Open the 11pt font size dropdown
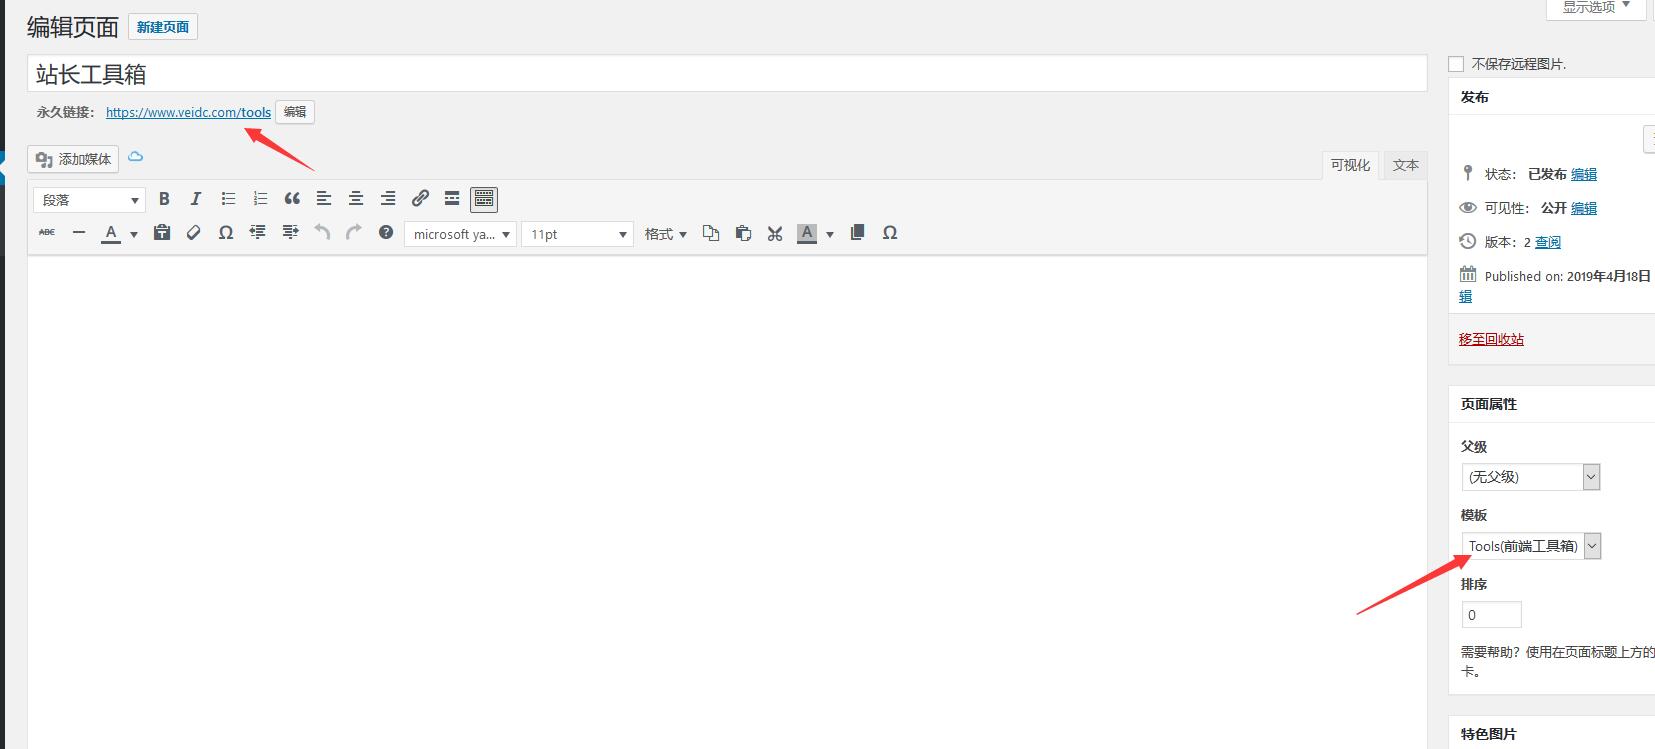1655x749 pixels. click(x=578, y=234)
